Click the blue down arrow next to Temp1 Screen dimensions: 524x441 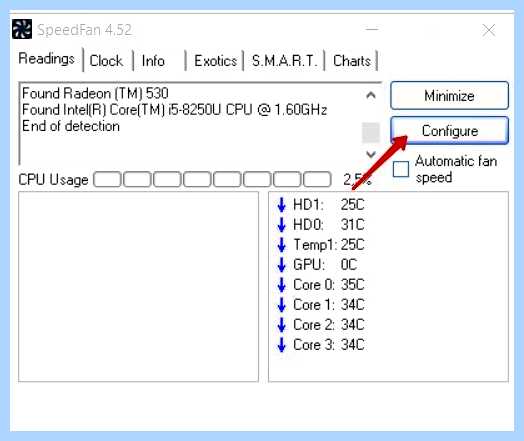[281, 245]
